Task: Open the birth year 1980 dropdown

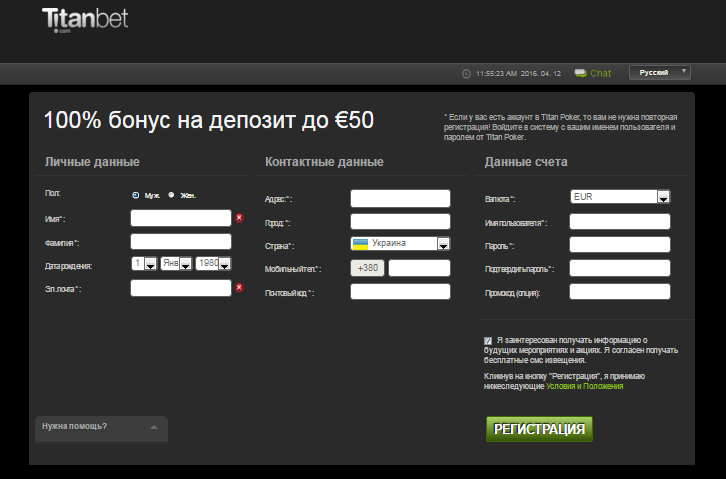Action: [213, 263]
